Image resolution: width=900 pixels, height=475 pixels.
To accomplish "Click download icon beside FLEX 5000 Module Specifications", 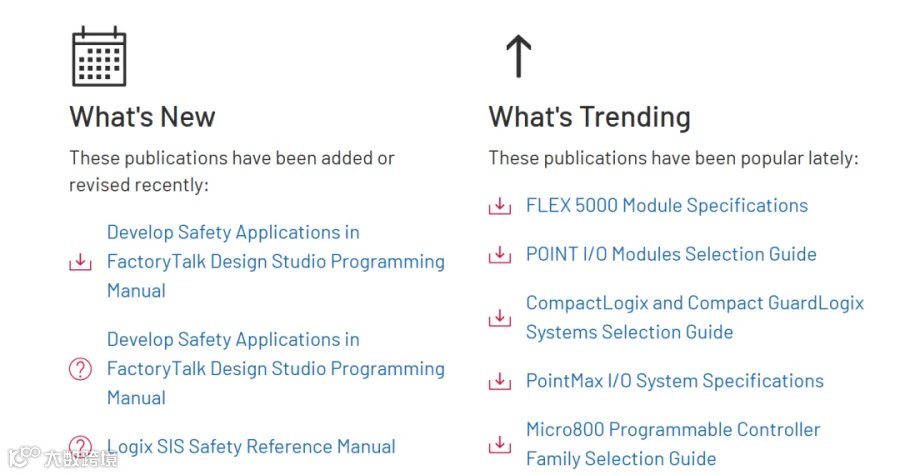I will click(x=499, y=206).
